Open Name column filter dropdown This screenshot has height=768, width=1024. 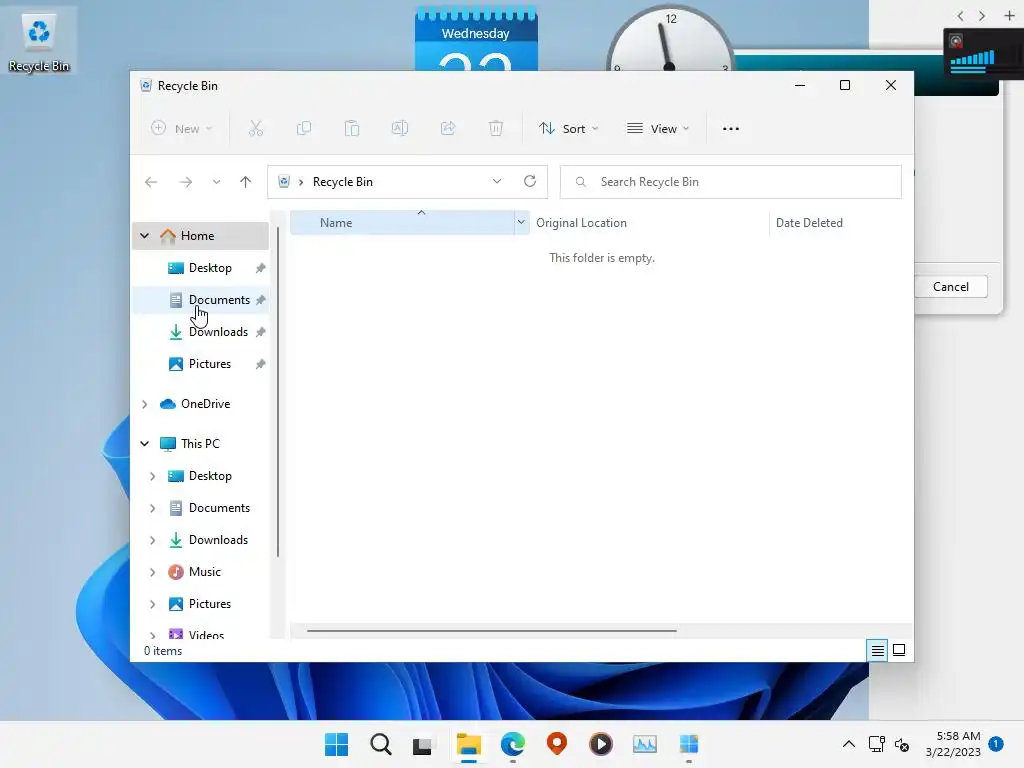point(521,223)
